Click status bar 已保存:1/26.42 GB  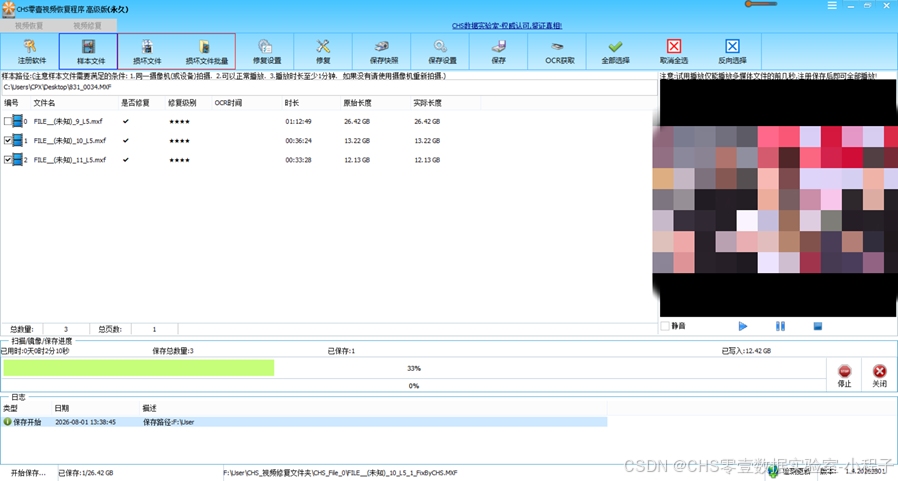click(x=86, y=473)
